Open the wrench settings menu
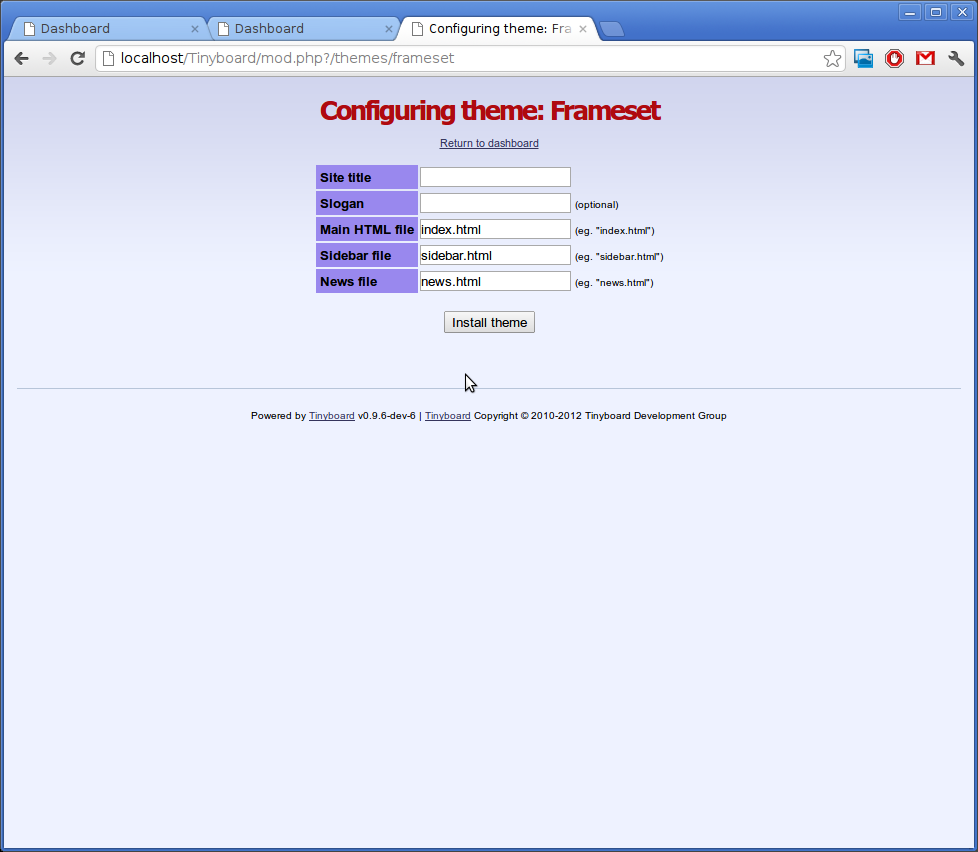This screenshot has height=852, width=978. pyautogui.click(x=956, y=59)
